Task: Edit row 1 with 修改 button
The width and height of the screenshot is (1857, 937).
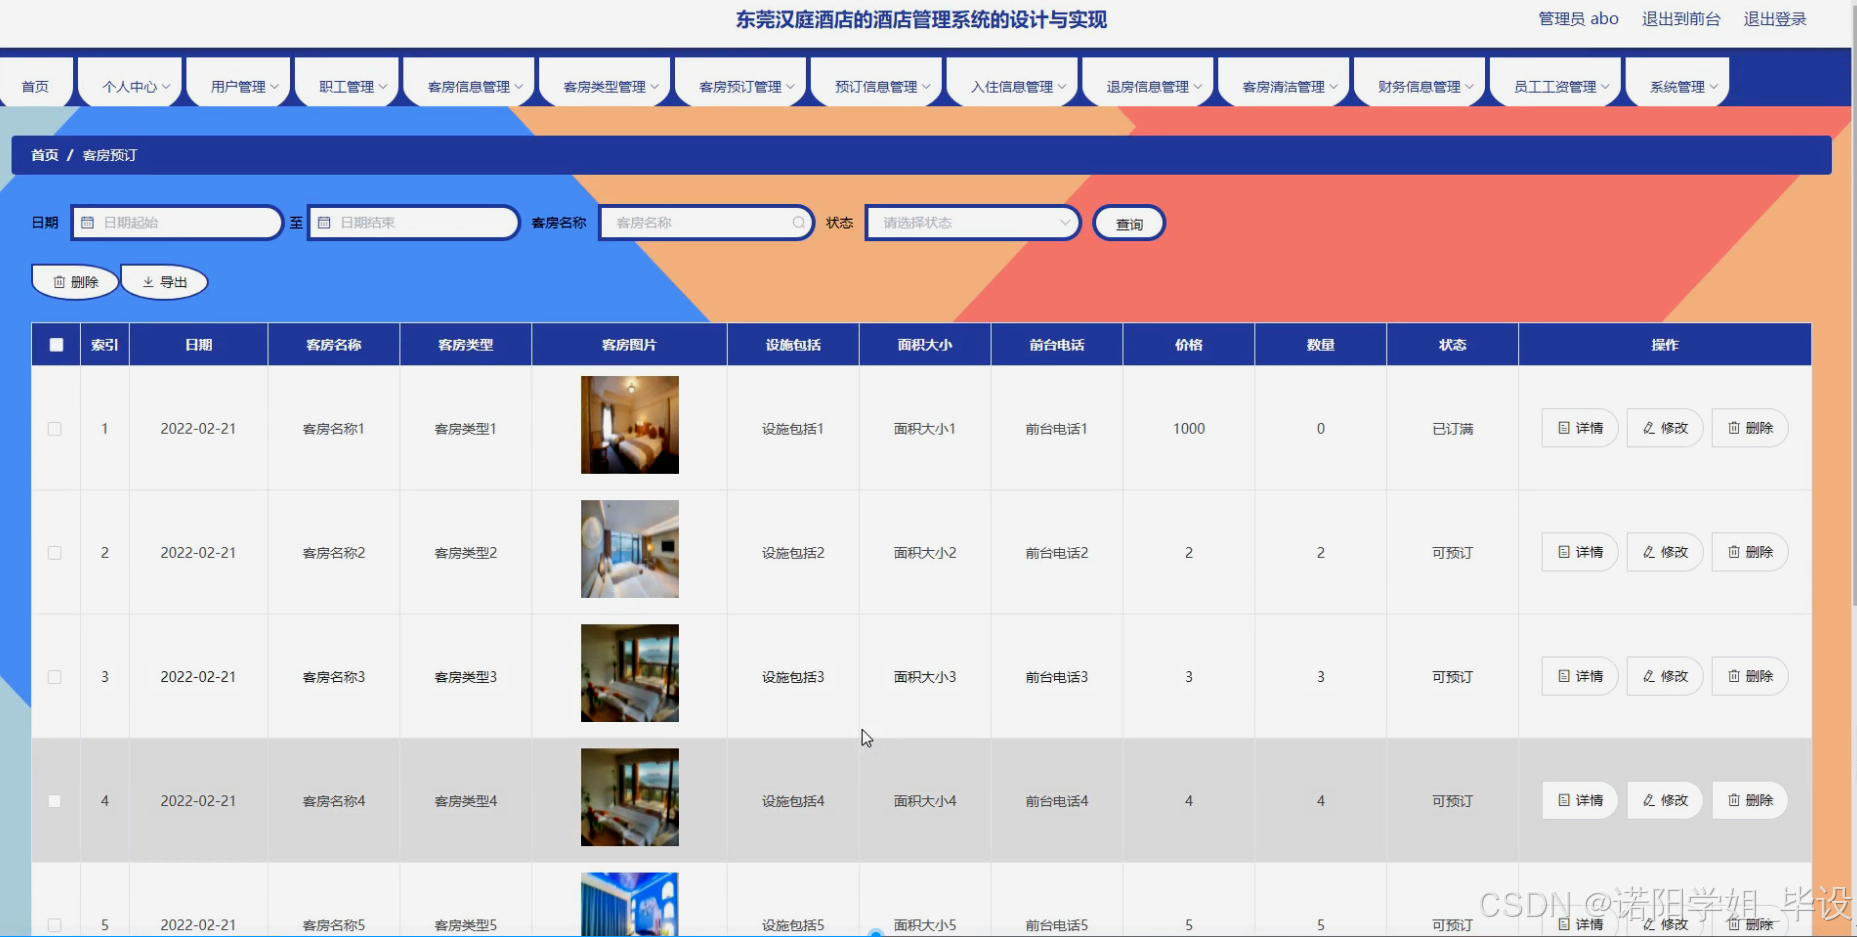Action: (x=1665, y=428)
